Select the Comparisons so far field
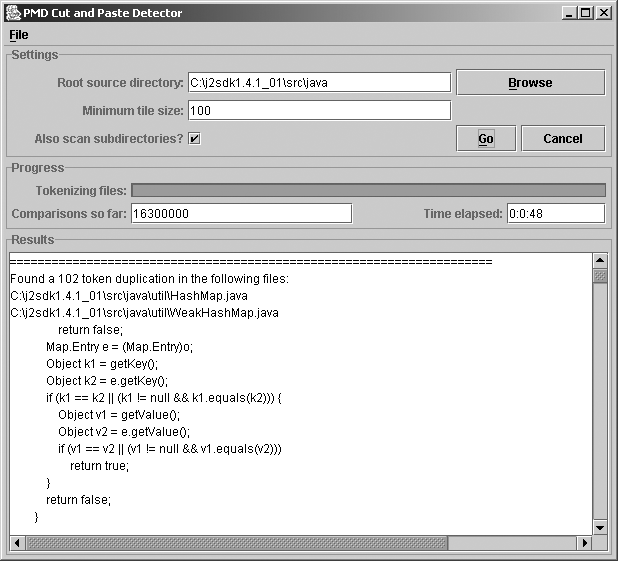 click(x=241, y=213)
